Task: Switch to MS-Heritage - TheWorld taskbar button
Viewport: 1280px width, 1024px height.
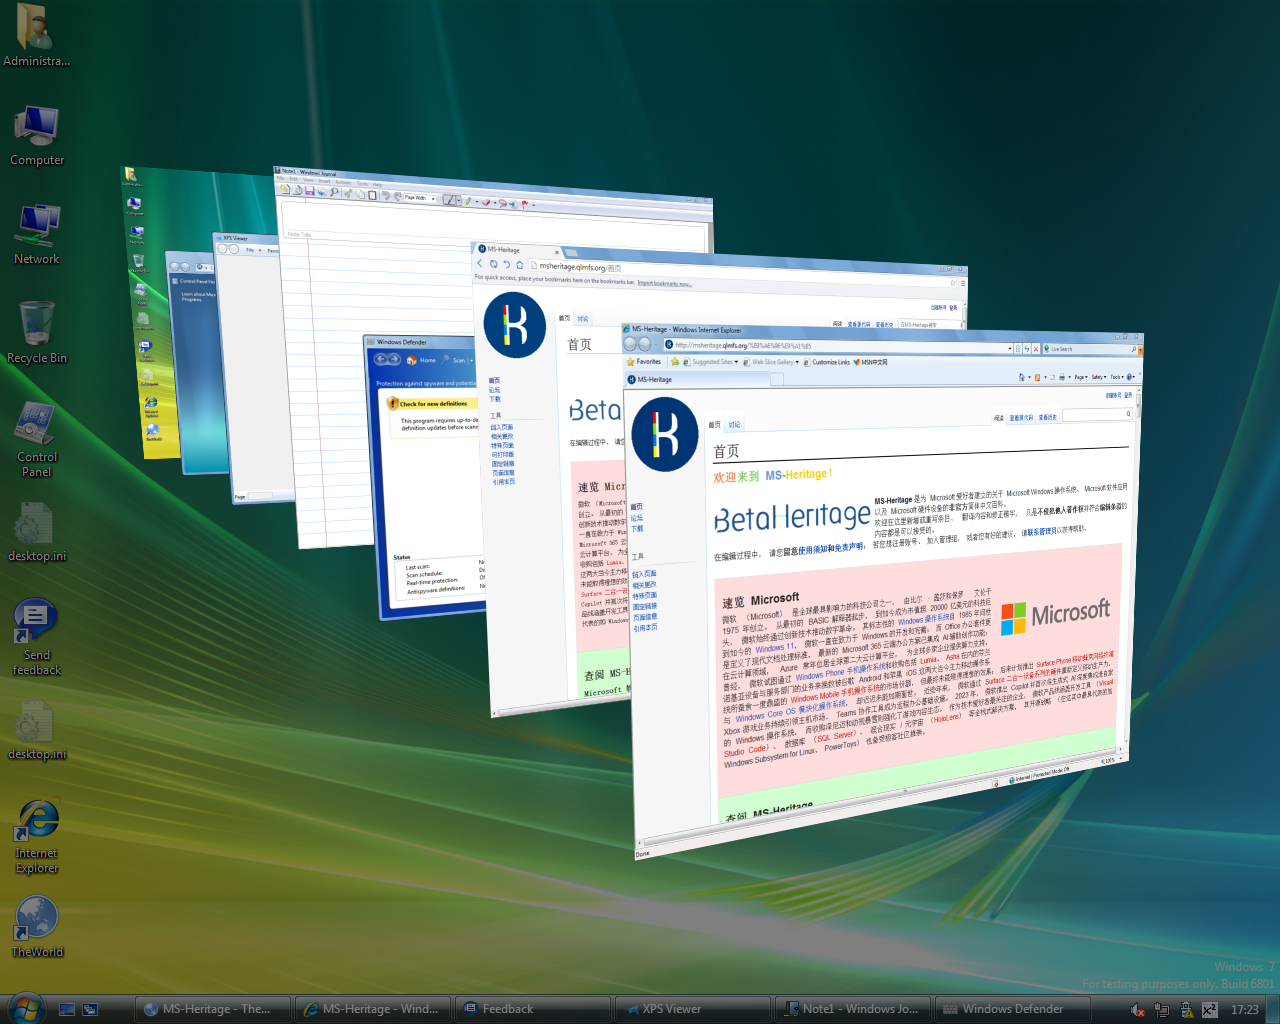Action: pos(213,1009)
